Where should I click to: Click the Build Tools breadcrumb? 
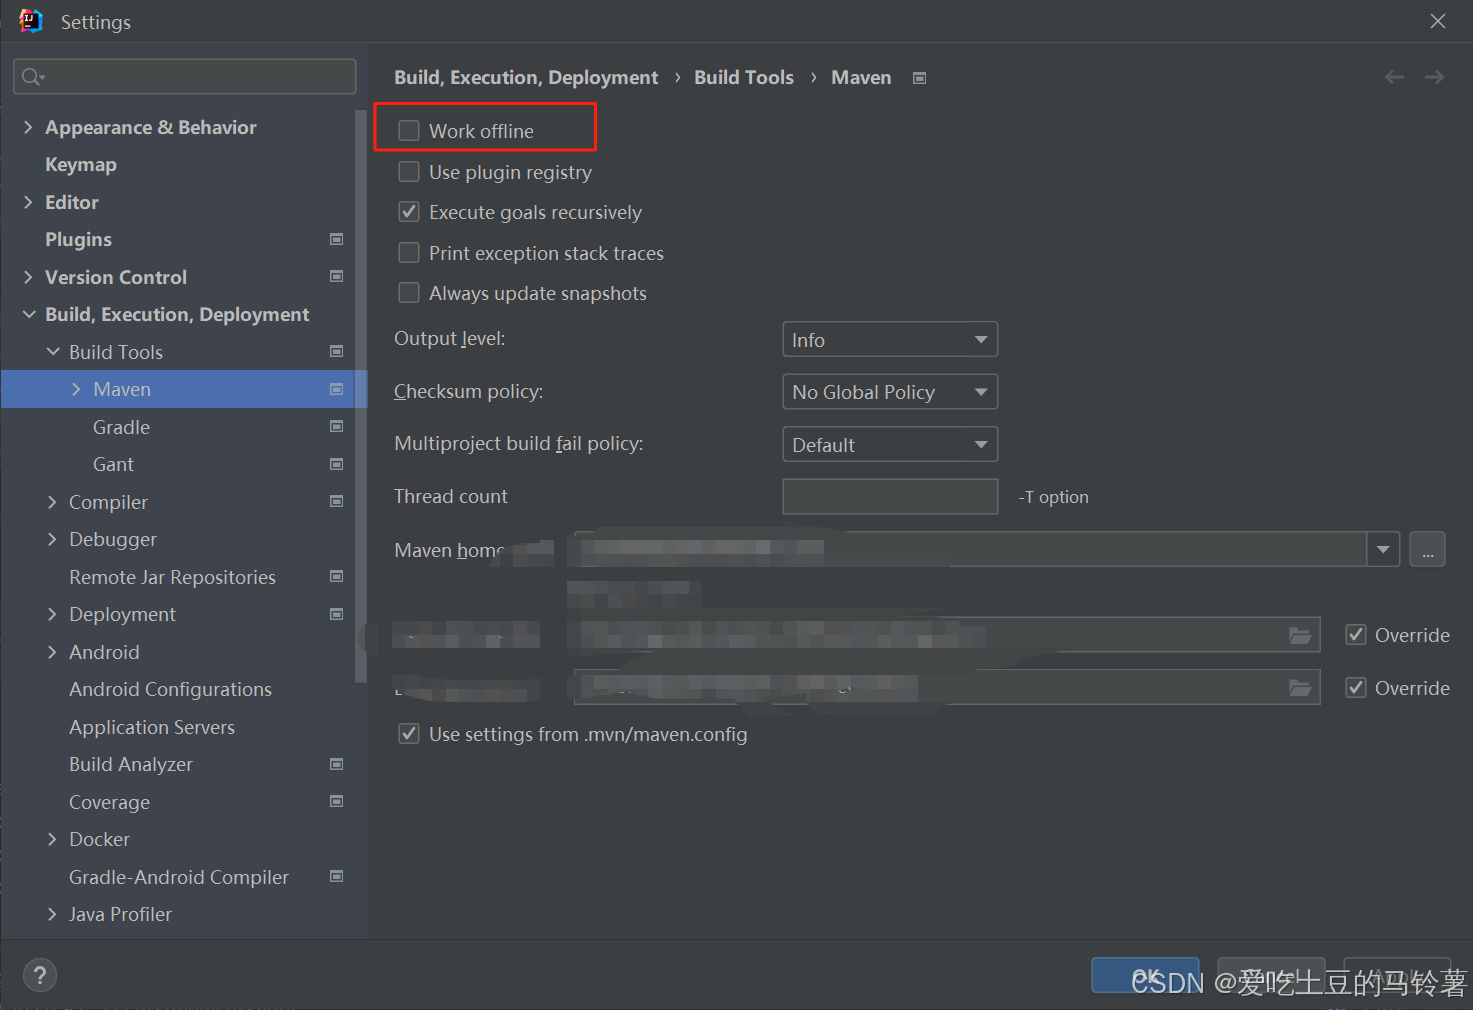744,78
